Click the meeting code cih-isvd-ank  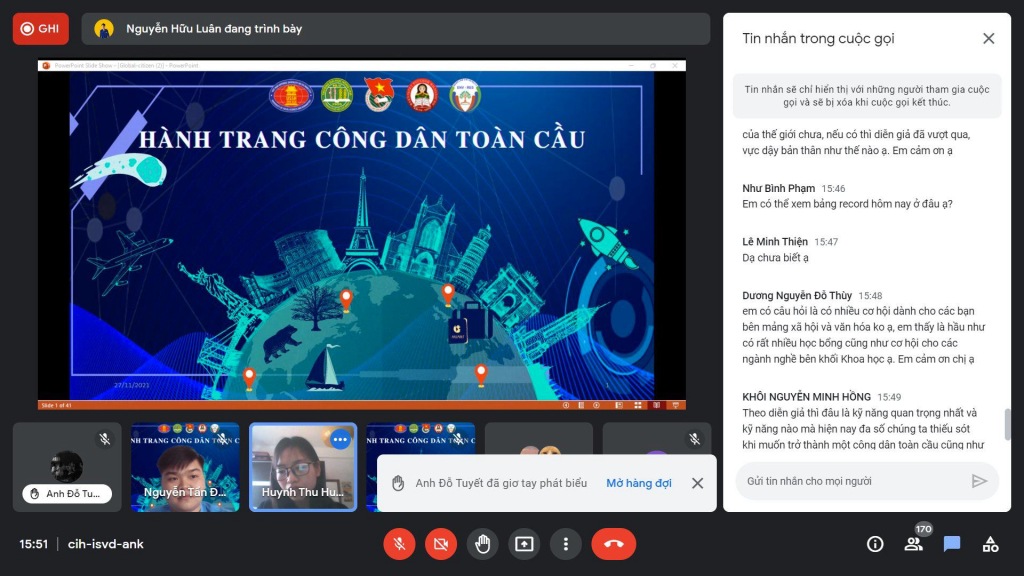point(106,544)
